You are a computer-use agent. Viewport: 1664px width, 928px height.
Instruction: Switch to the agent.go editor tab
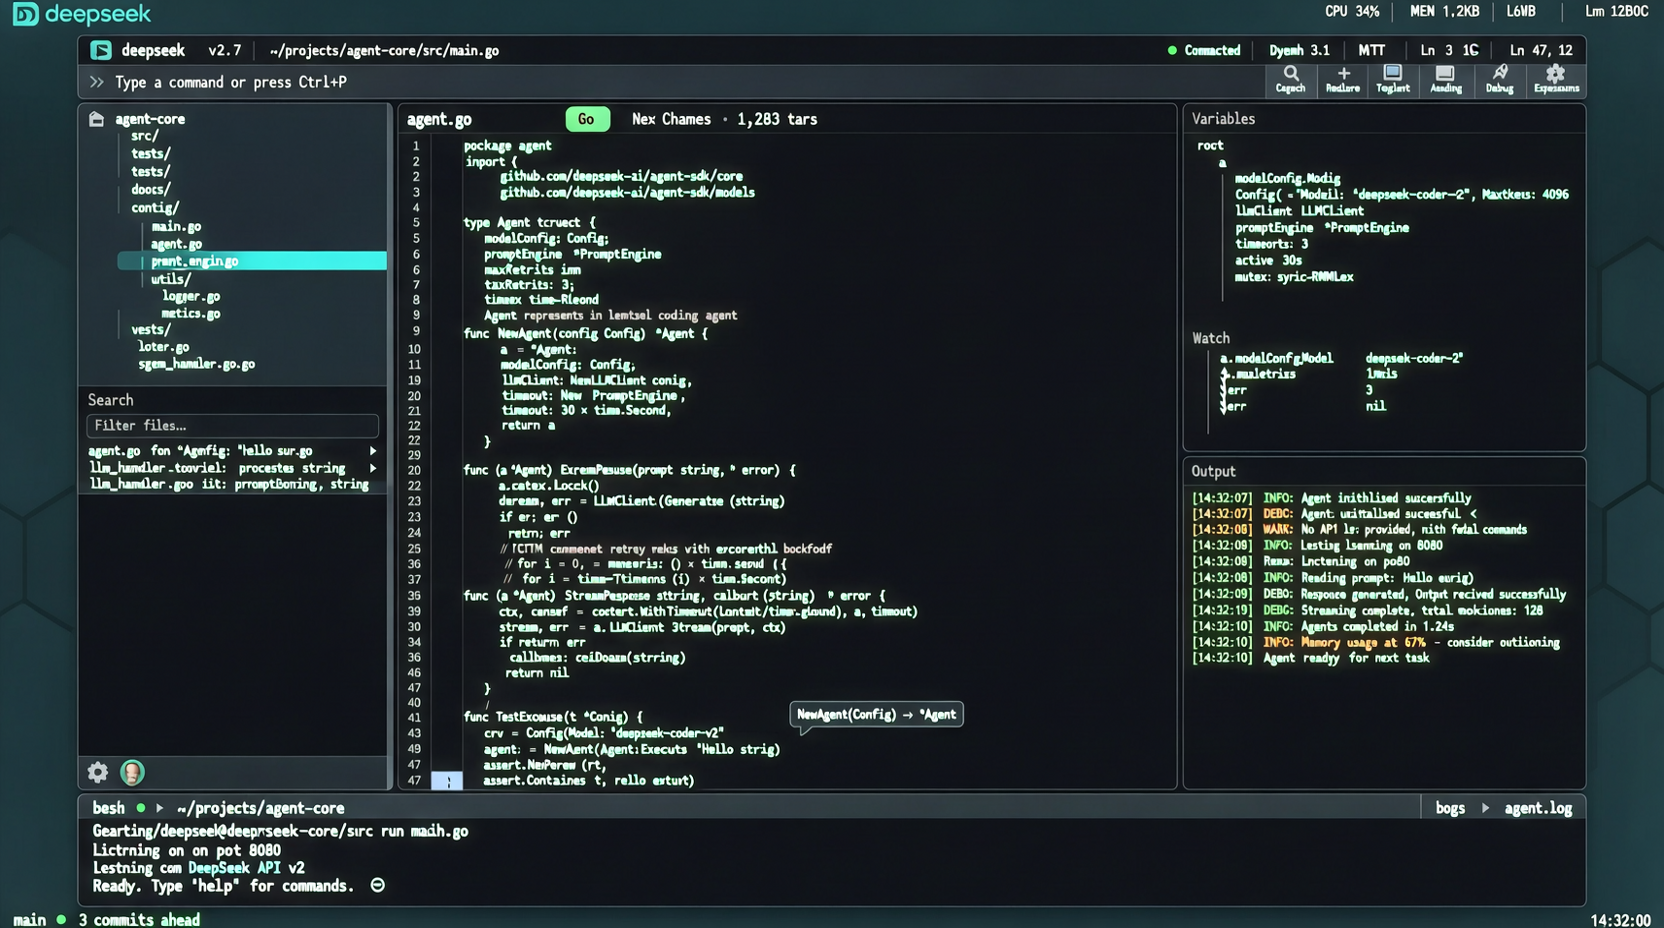[x=439, y=119]
